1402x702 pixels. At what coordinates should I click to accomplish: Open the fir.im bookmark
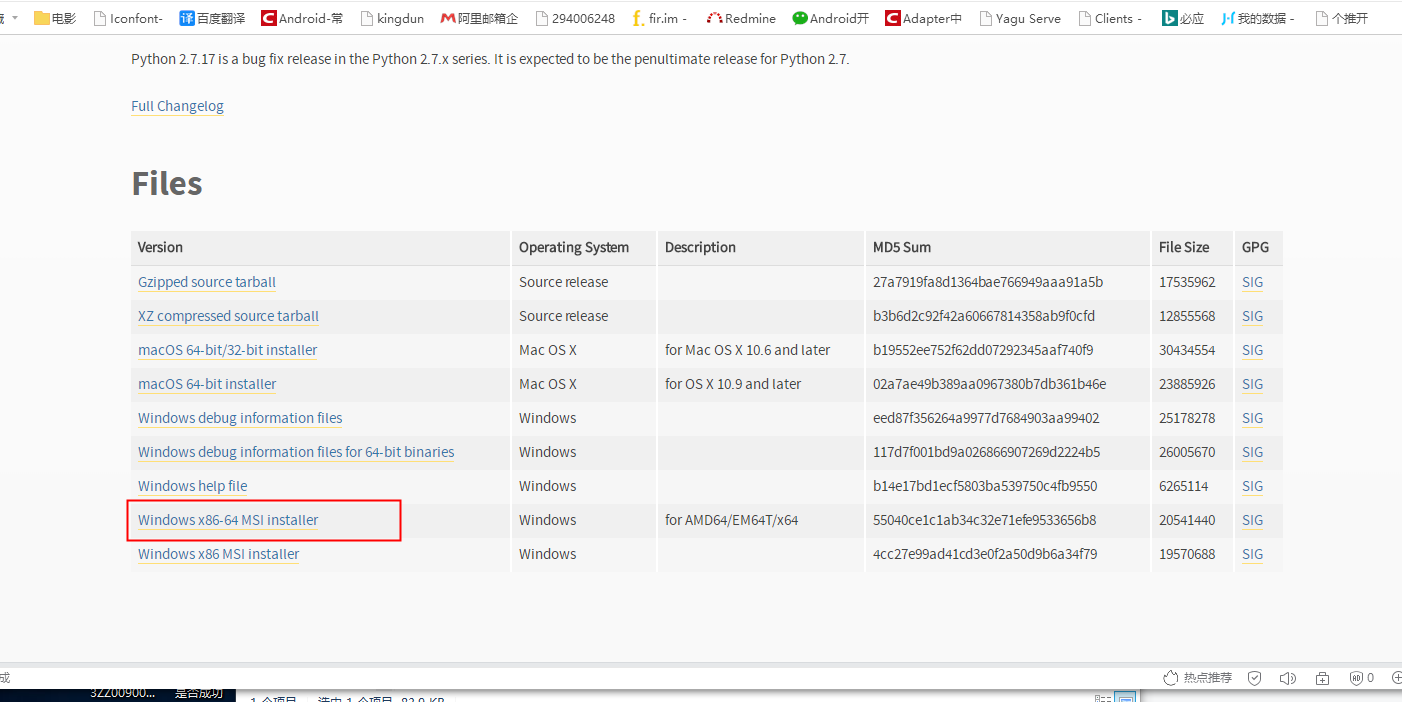click(660, 18)
